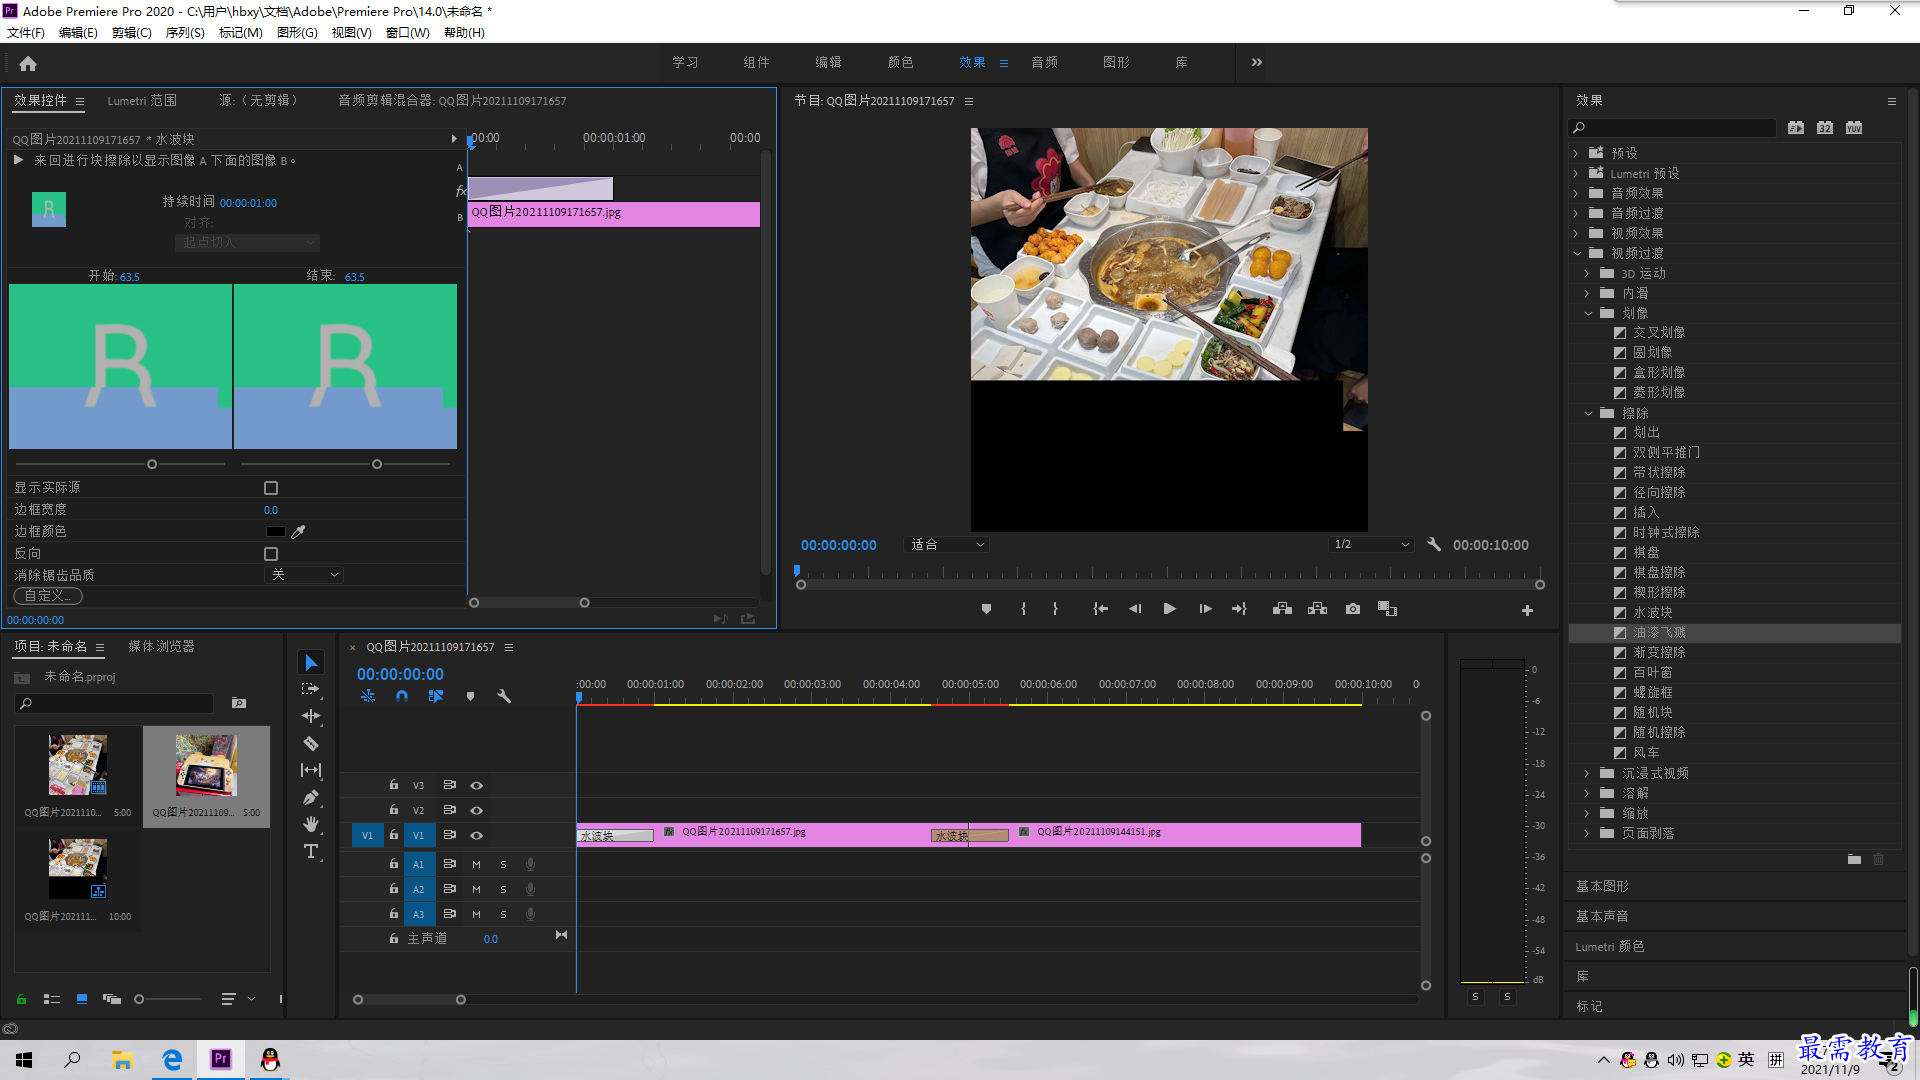Viewport: 1920px width, 1080px height.
Task: Step back one frame in program monitor
Action: click(1135, 609)
